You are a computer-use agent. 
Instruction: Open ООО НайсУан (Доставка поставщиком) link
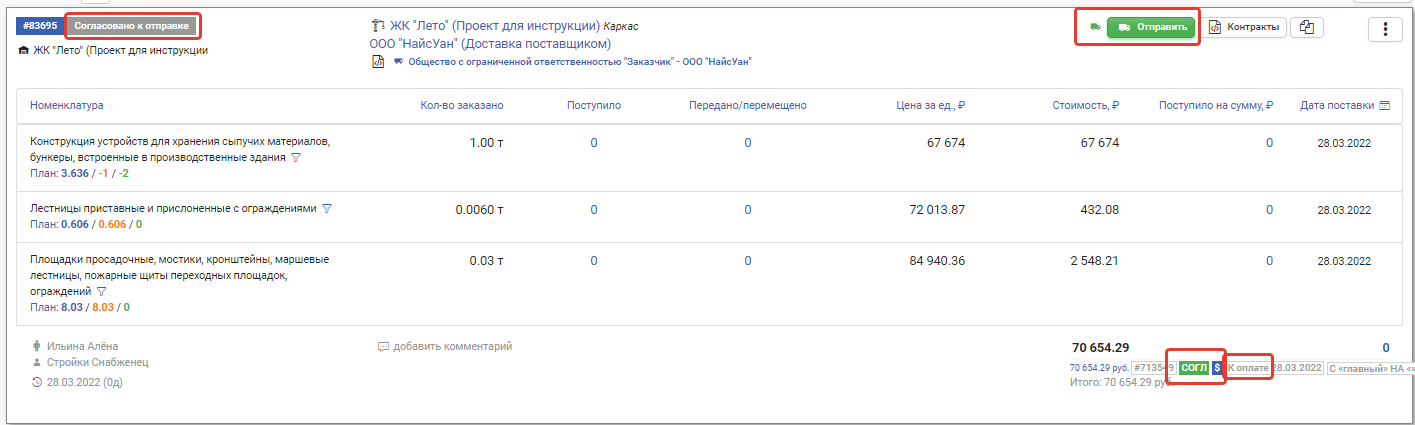click(x=490, y=44)
